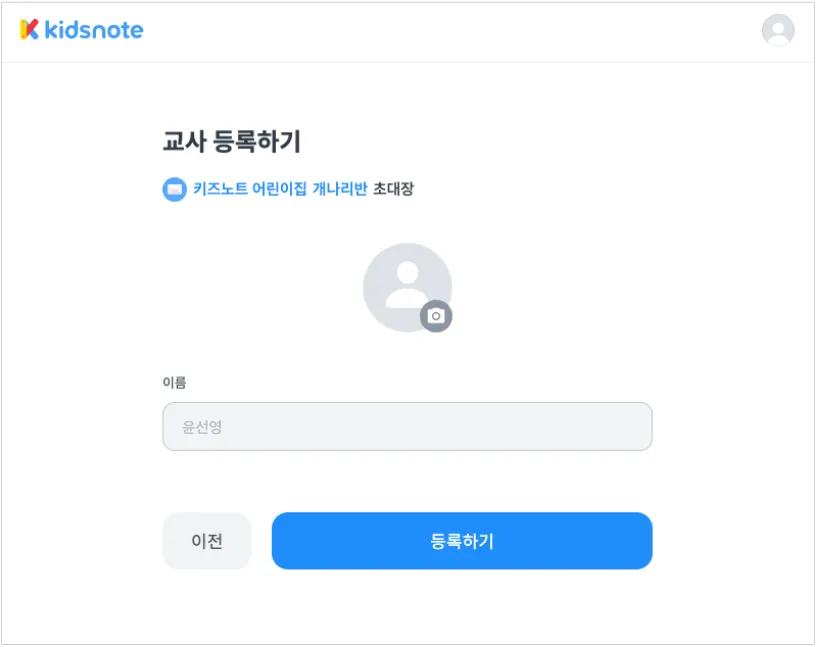Go back with the 이전 button
This screenshot has height=647, width=818.
click(x=206, y=541)
